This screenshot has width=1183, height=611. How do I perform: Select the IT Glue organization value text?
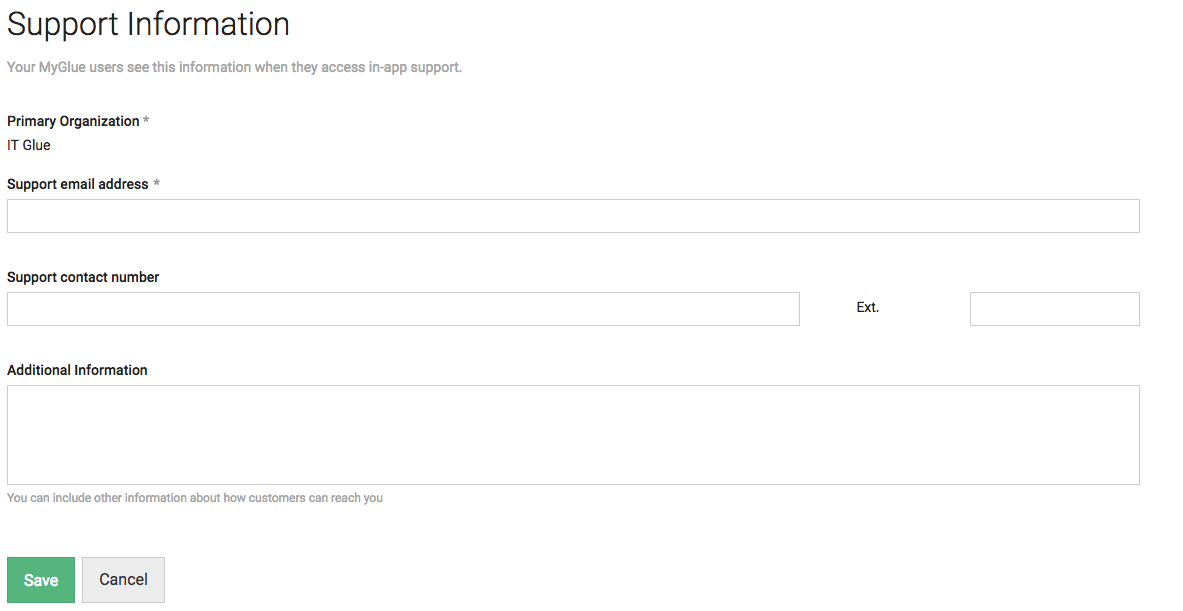(x=29, y=145)
